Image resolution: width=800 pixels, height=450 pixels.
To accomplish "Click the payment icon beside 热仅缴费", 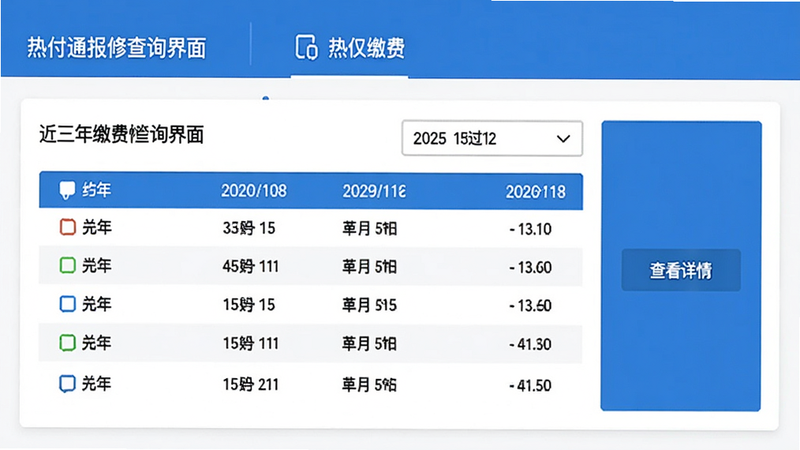I will (306, 47).
